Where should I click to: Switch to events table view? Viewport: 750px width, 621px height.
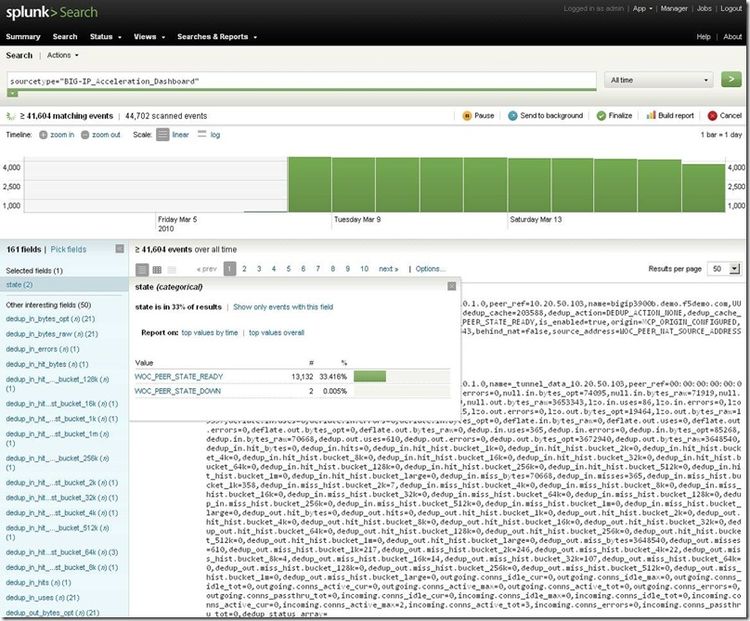[x=157, y=270]
